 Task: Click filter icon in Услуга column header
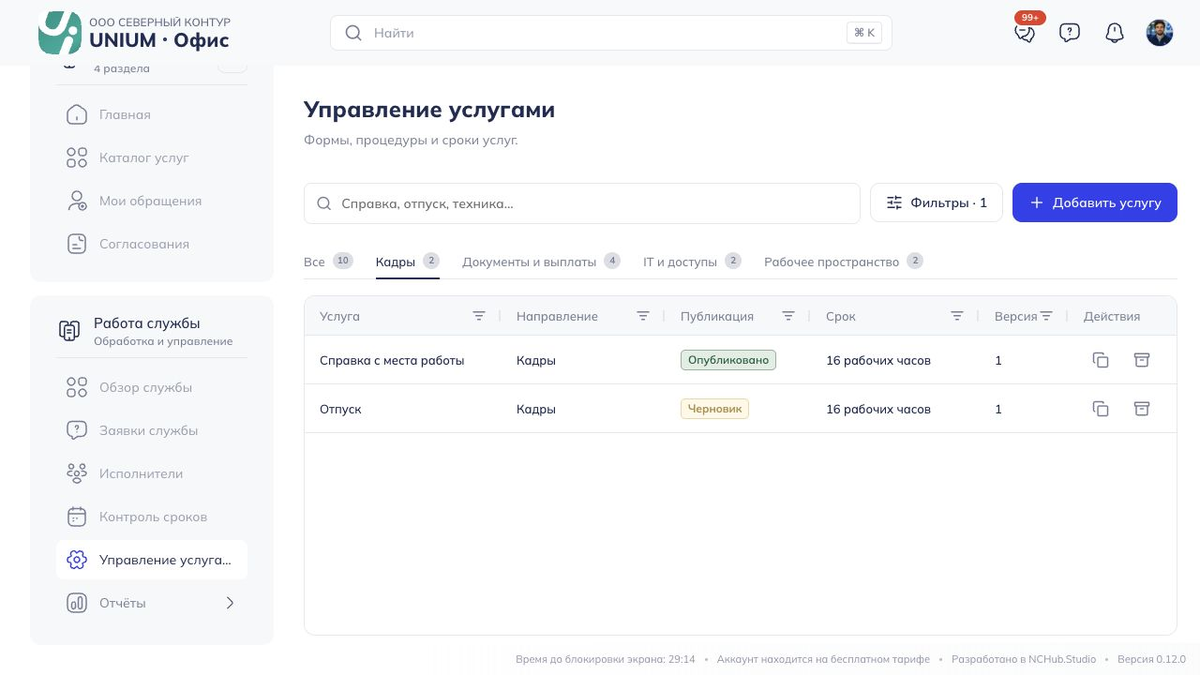tap(479, 316)
